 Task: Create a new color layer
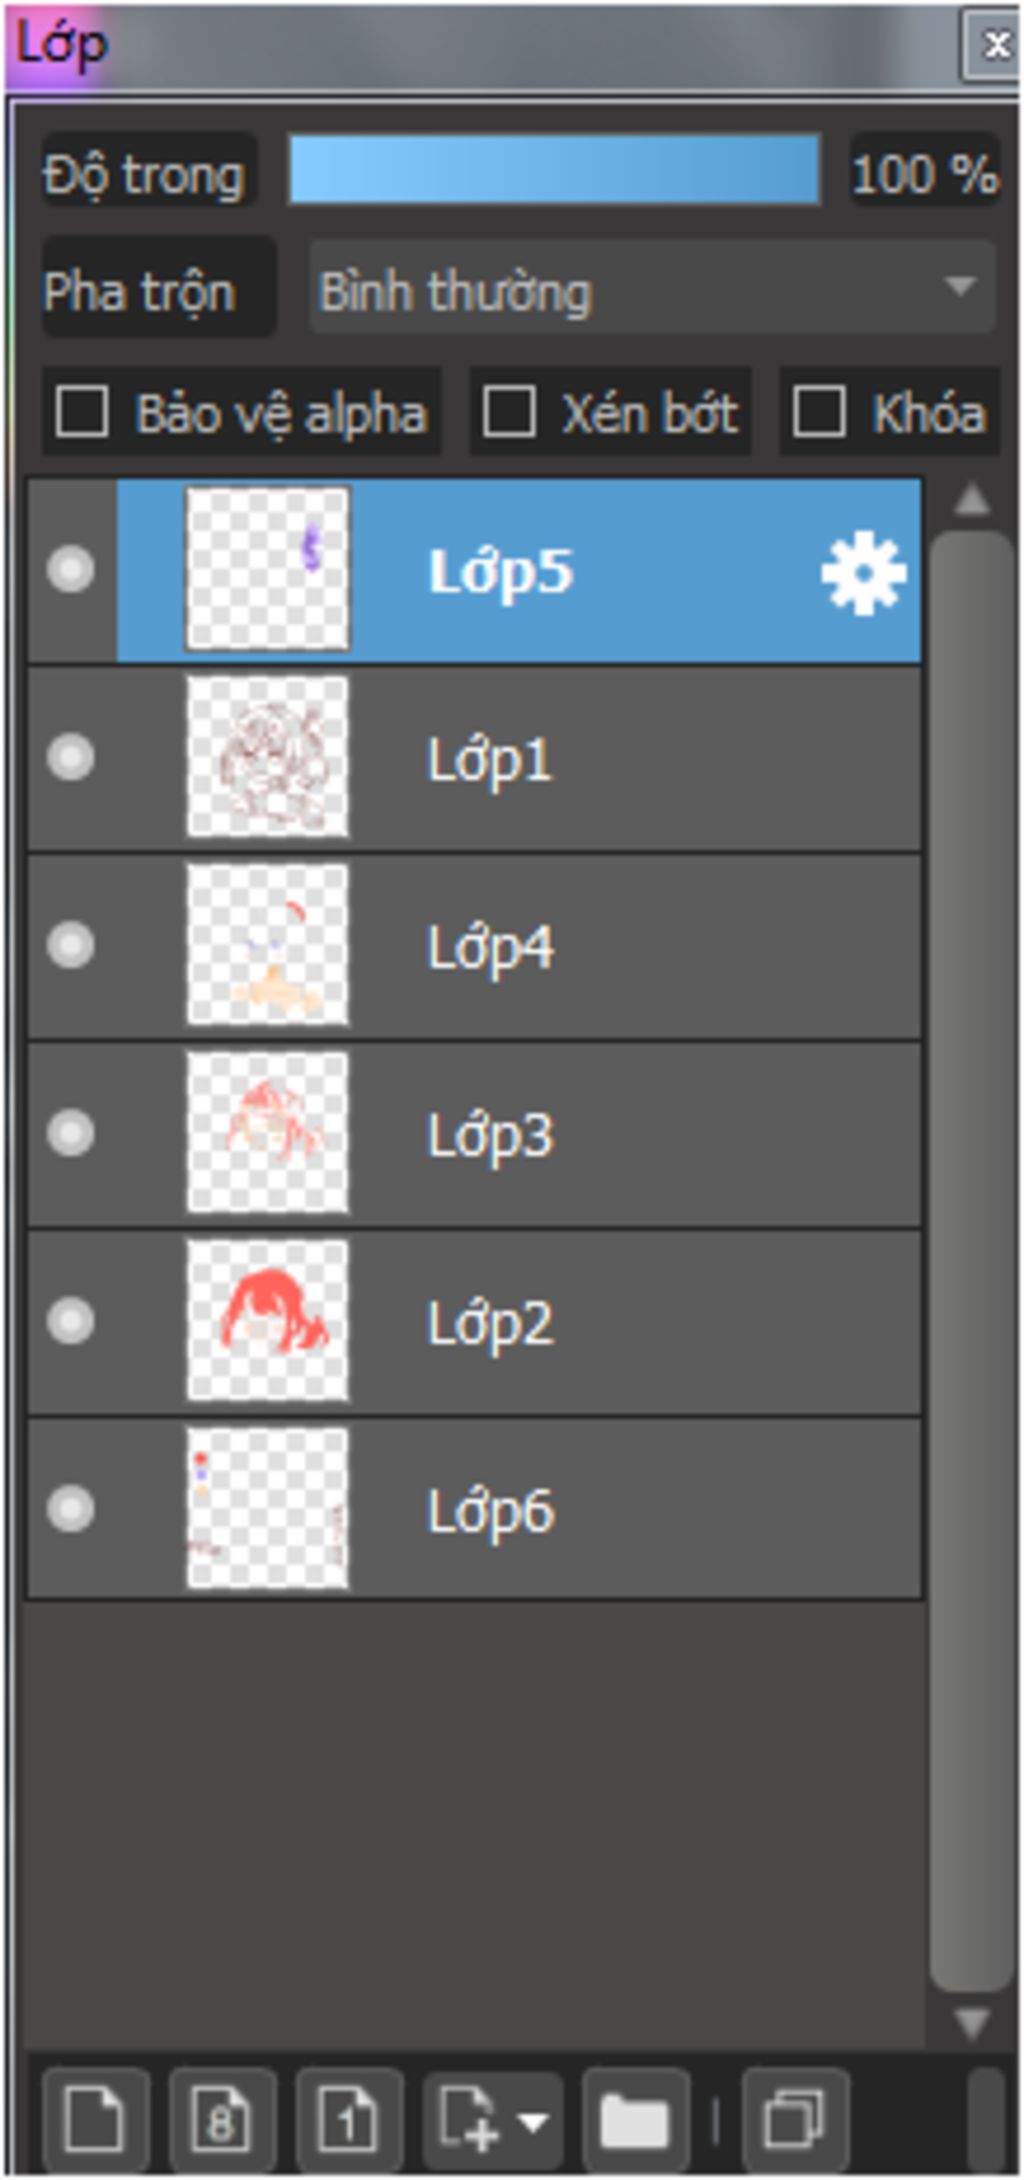(x=94, y=2118)
